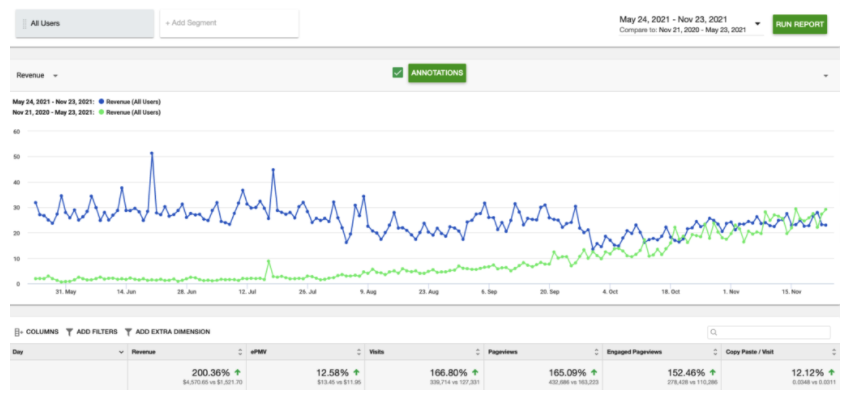This screenshot has height=399, width=852.
Task: Click the green Revenue legend dot
Action: coord(102,113)
